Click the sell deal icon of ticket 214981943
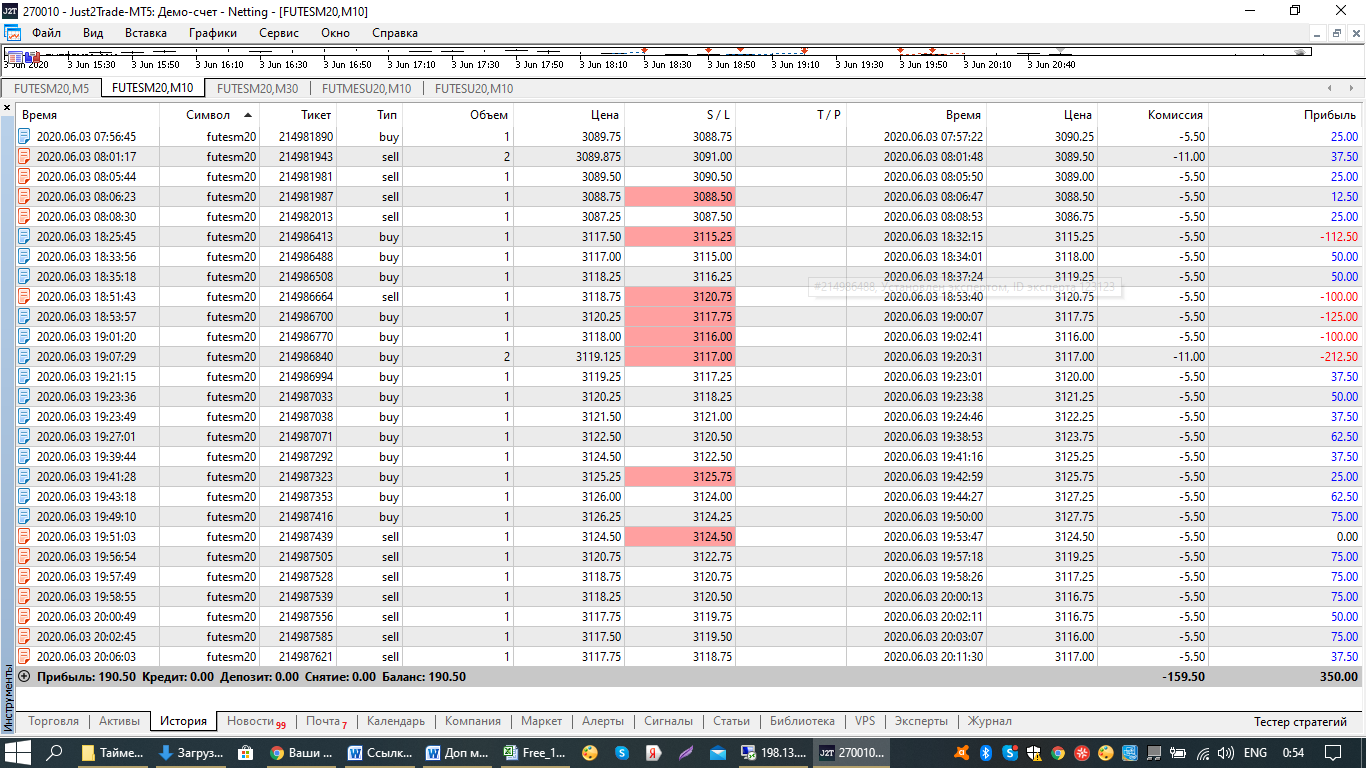 point(25,157)
